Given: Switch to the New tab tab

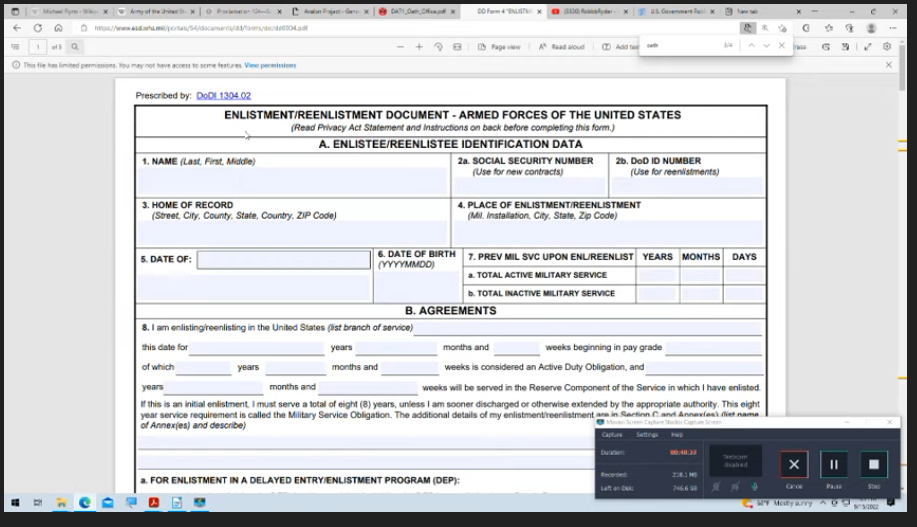Looking at the screenshot, I should click(763, 12).
